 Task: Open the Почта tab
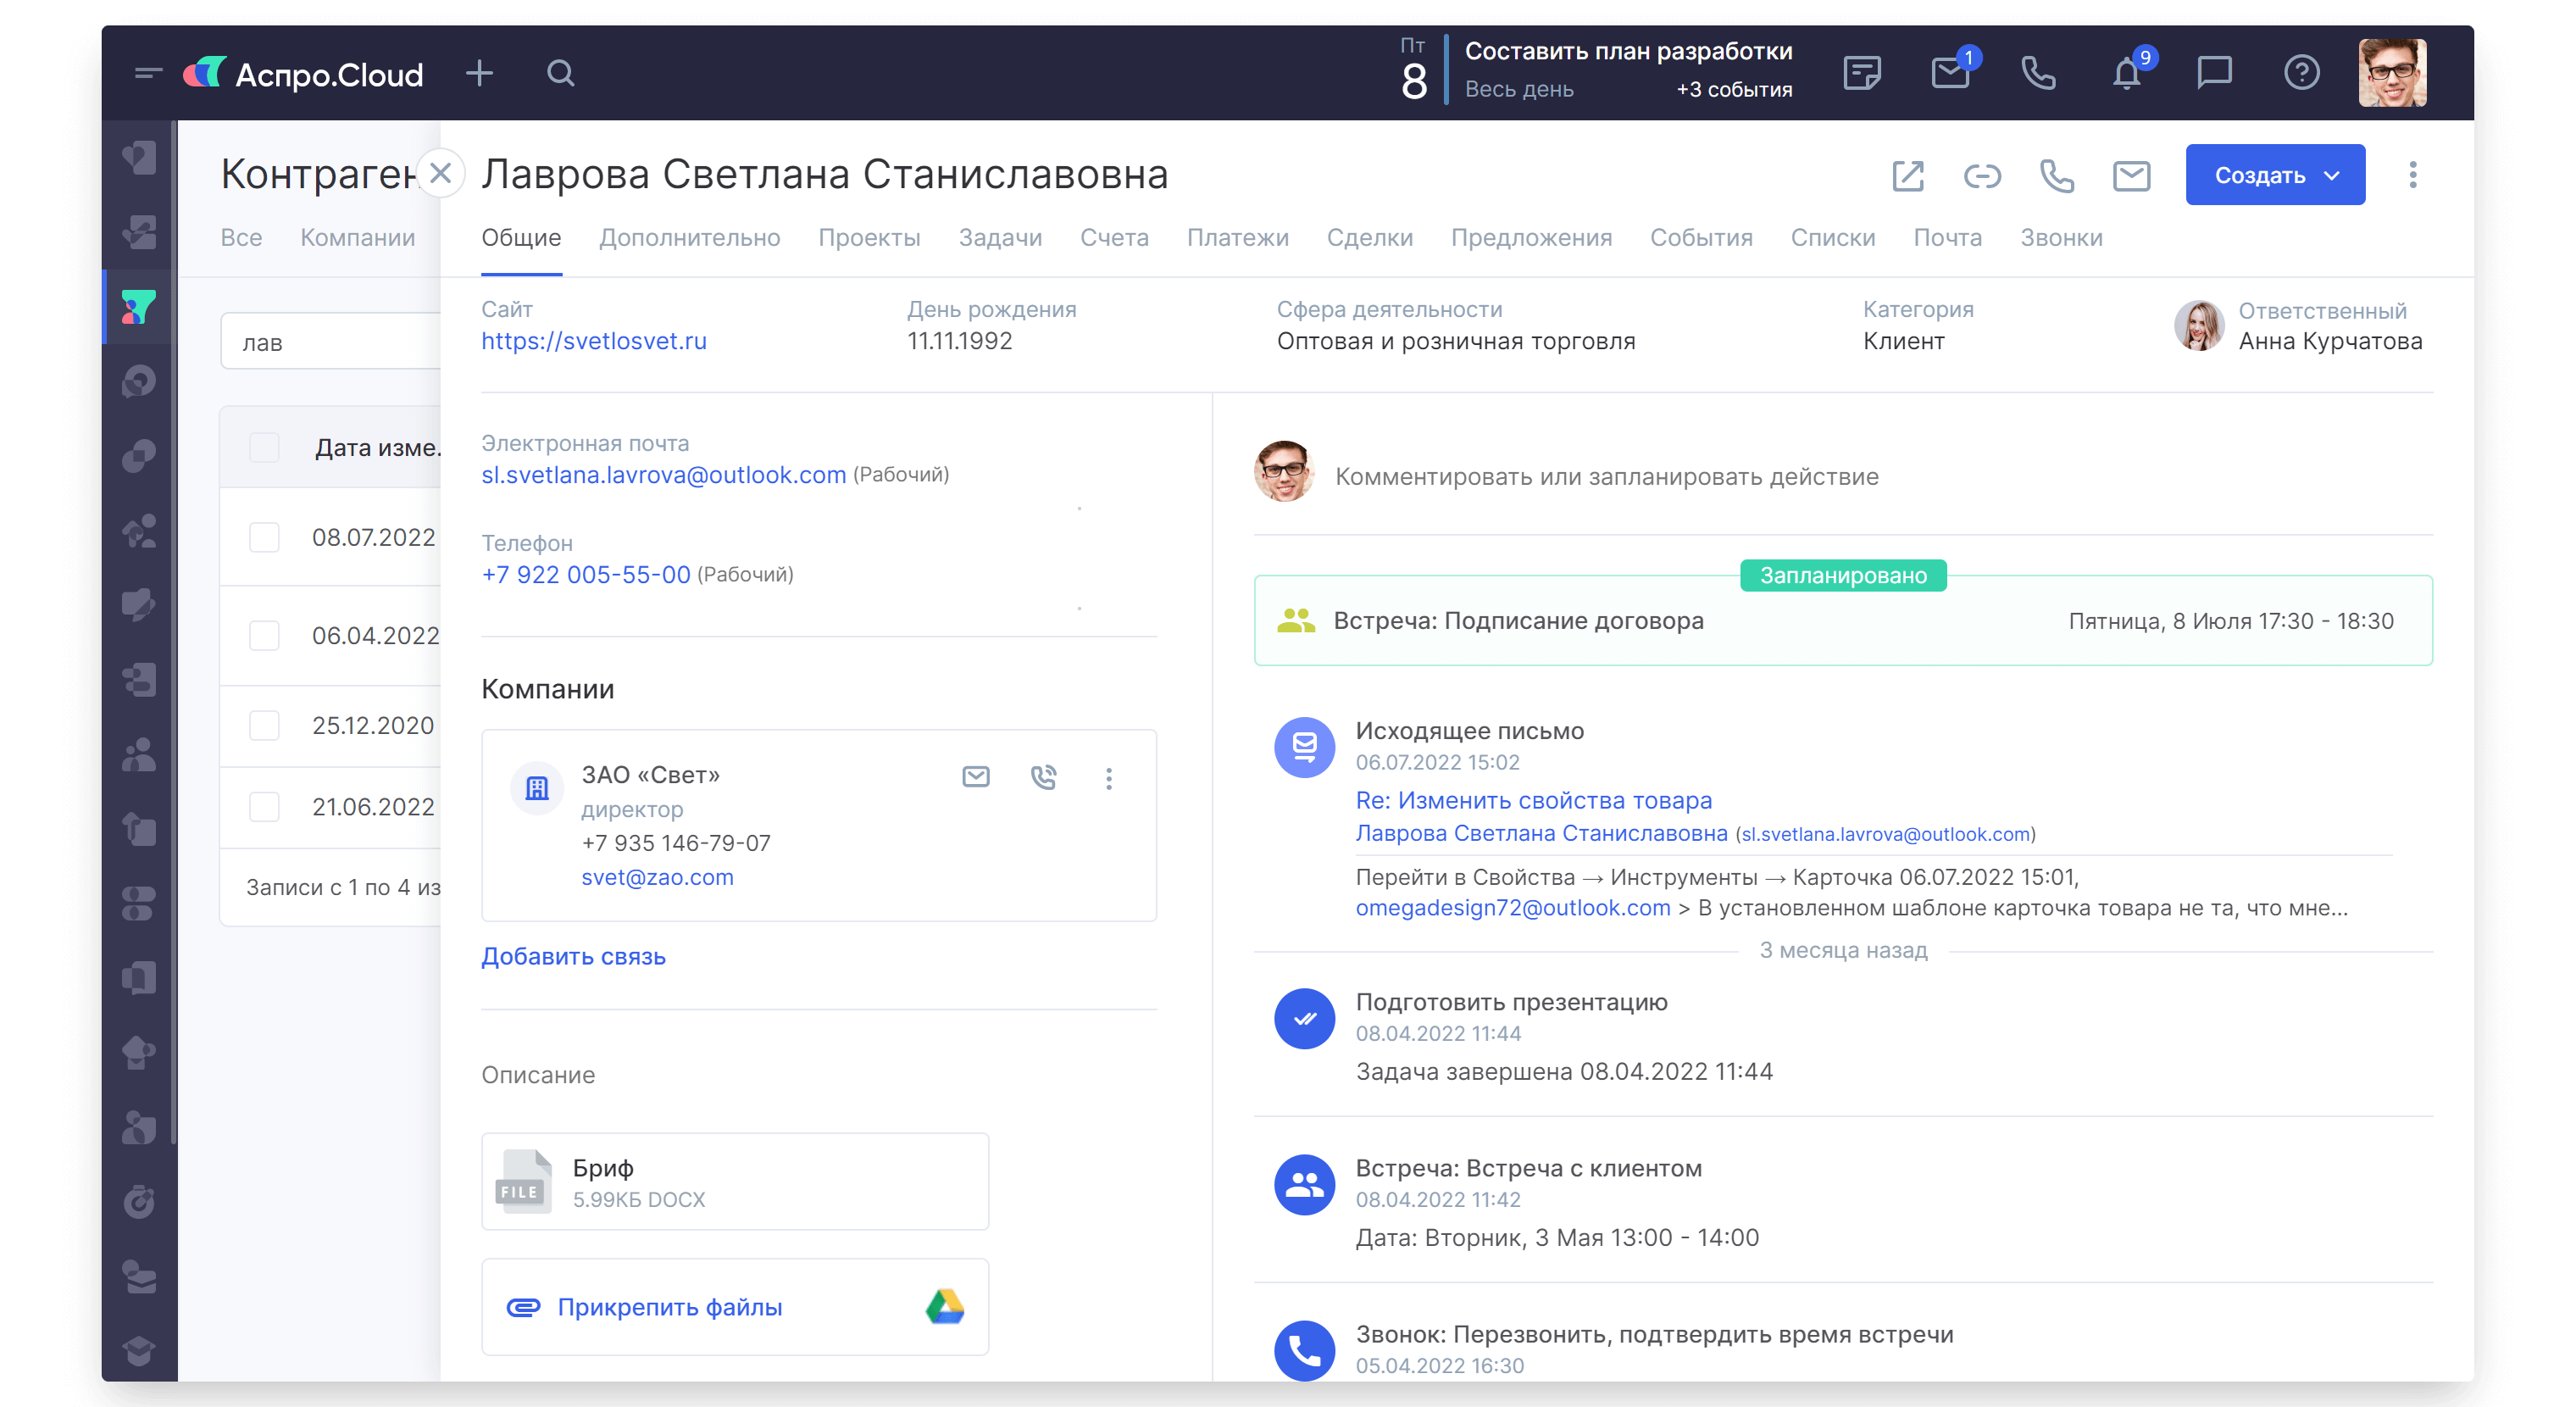pyautogui.click(x=1947, y=238)
